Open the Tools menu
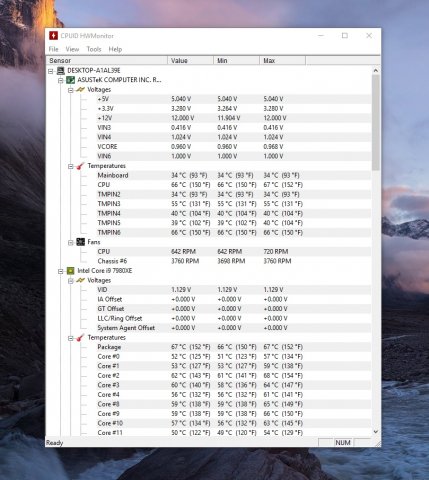This screenshot has width=429, height=480. (94, 49)
